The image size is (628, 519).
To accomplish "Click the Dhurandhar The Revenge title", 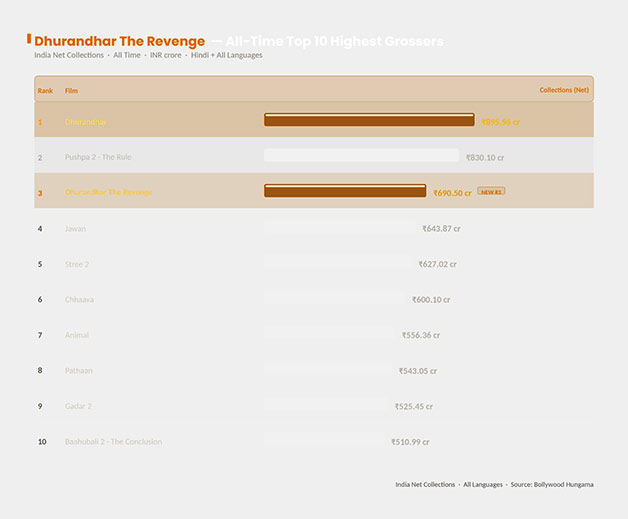I will click(x=120, y=41).
